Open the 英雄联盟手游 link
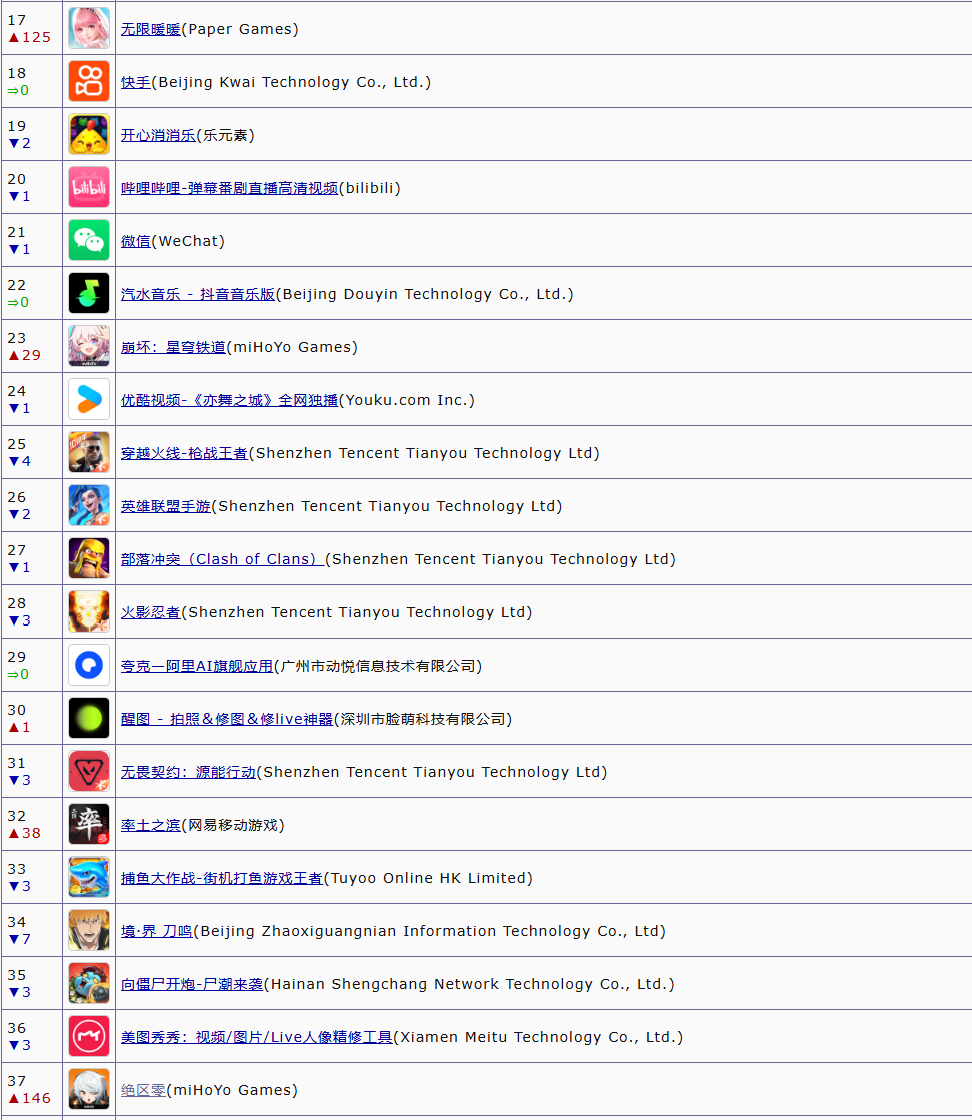The height and width of the screenshot is (1120, 972). coord(166,506)
